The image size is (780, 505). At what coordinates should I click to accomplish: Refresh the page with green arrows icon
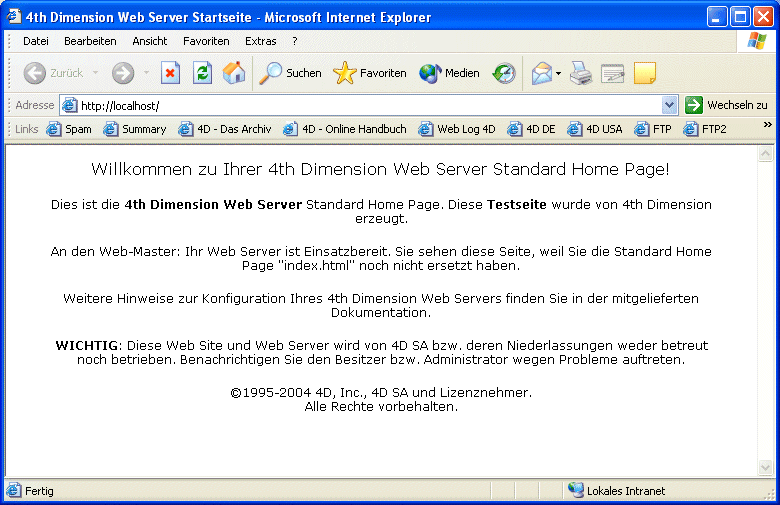[202, 73]
